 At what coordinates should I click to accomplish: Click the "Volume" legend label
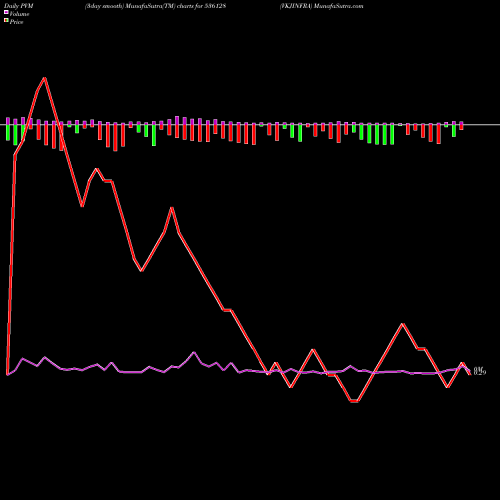[19, 14]
